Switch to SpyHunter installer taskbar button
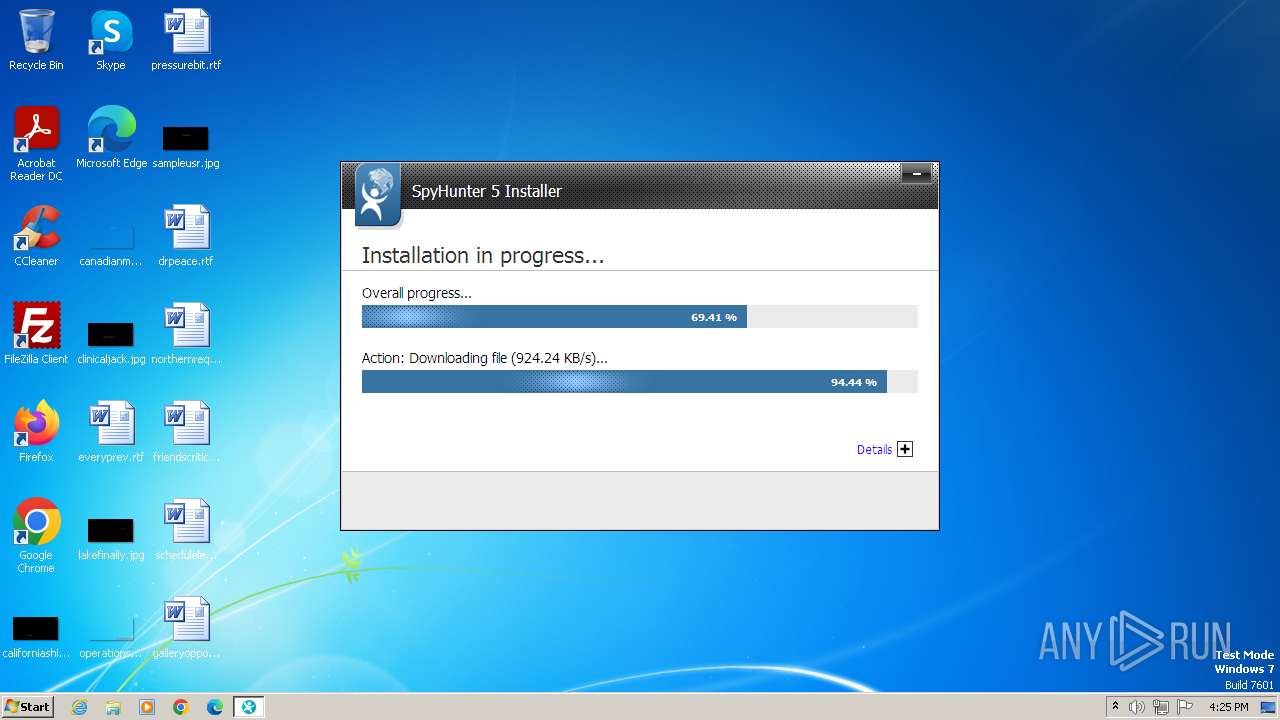The image size is (1280, 720). (249, 707)
